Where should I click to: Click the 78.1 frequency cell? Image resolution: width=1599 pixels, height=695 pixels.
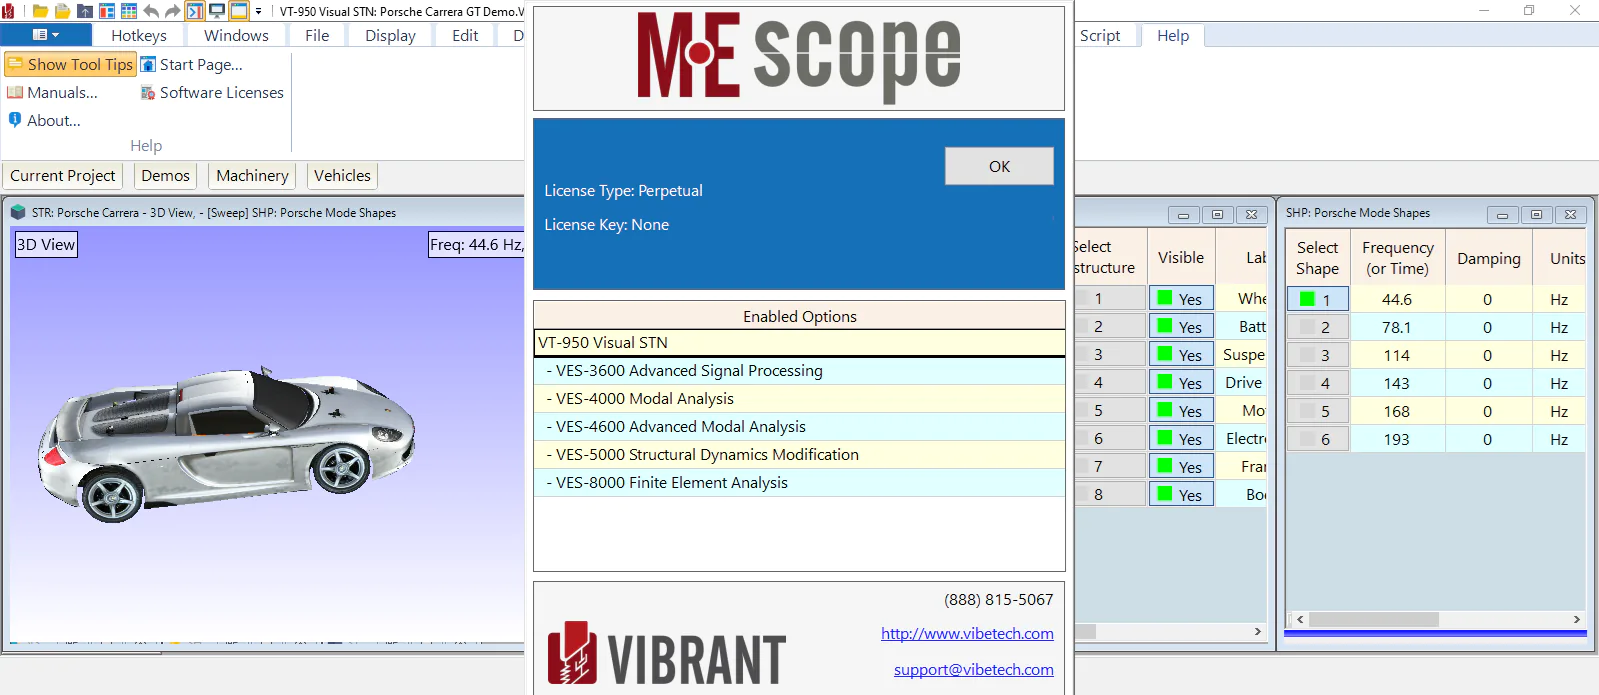coord(1397,327)
